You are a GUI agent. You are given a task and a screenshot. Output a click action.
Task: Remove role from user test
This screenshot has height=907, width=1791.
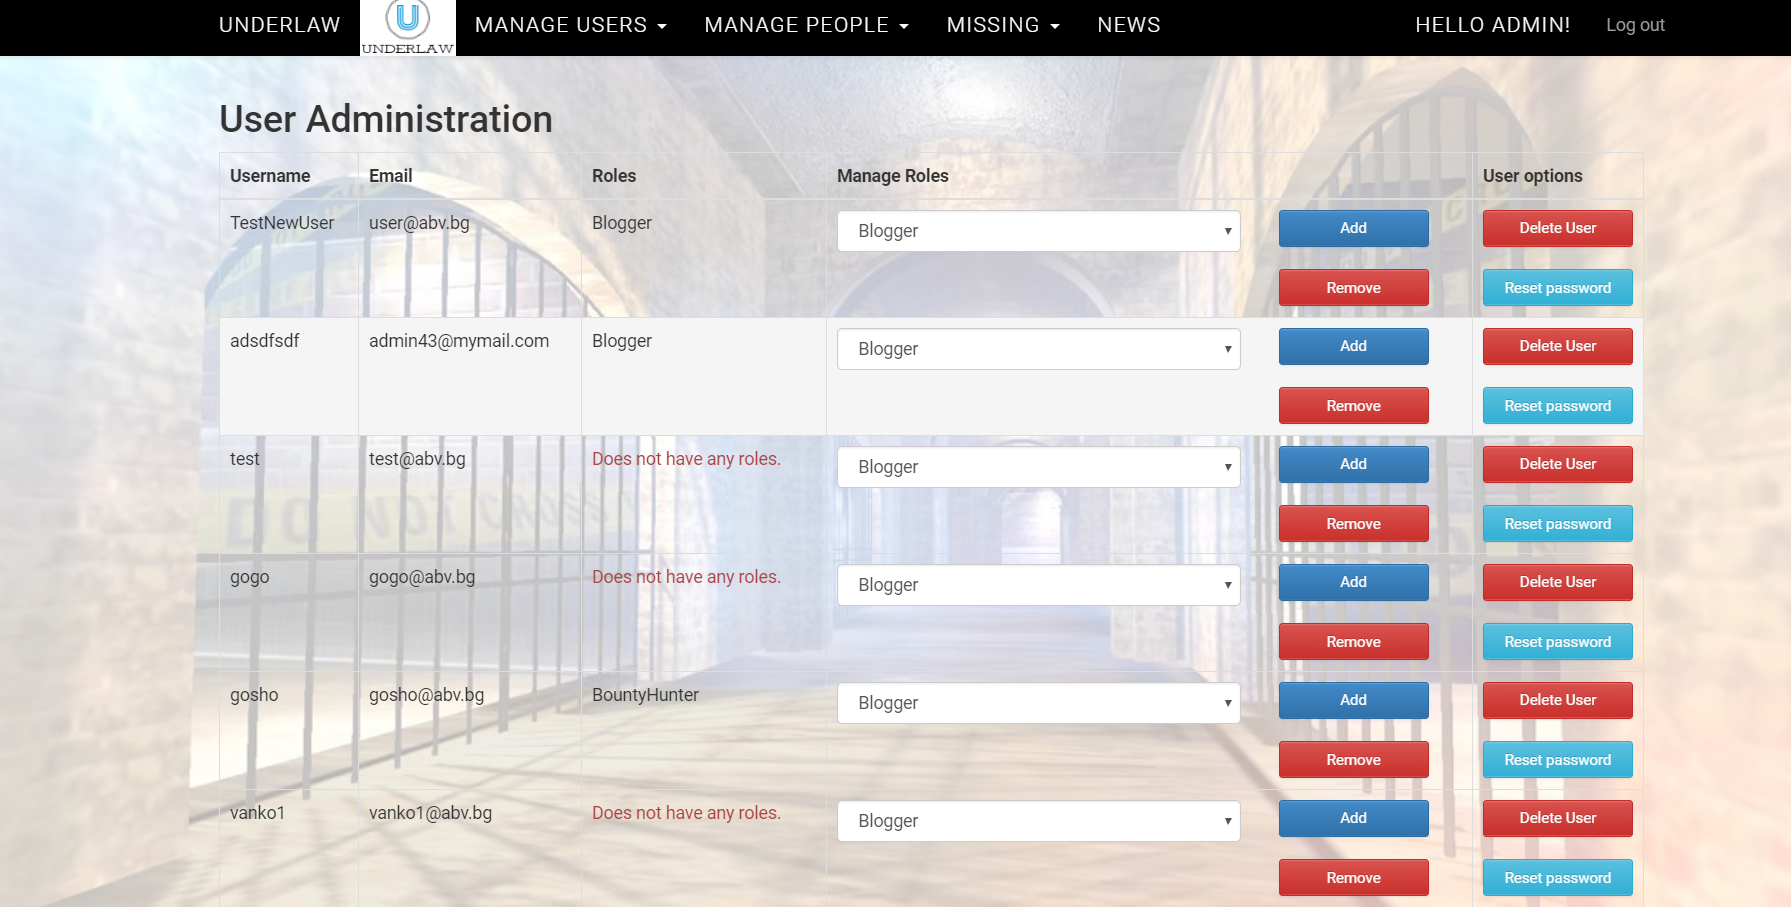pos(1353,524)
